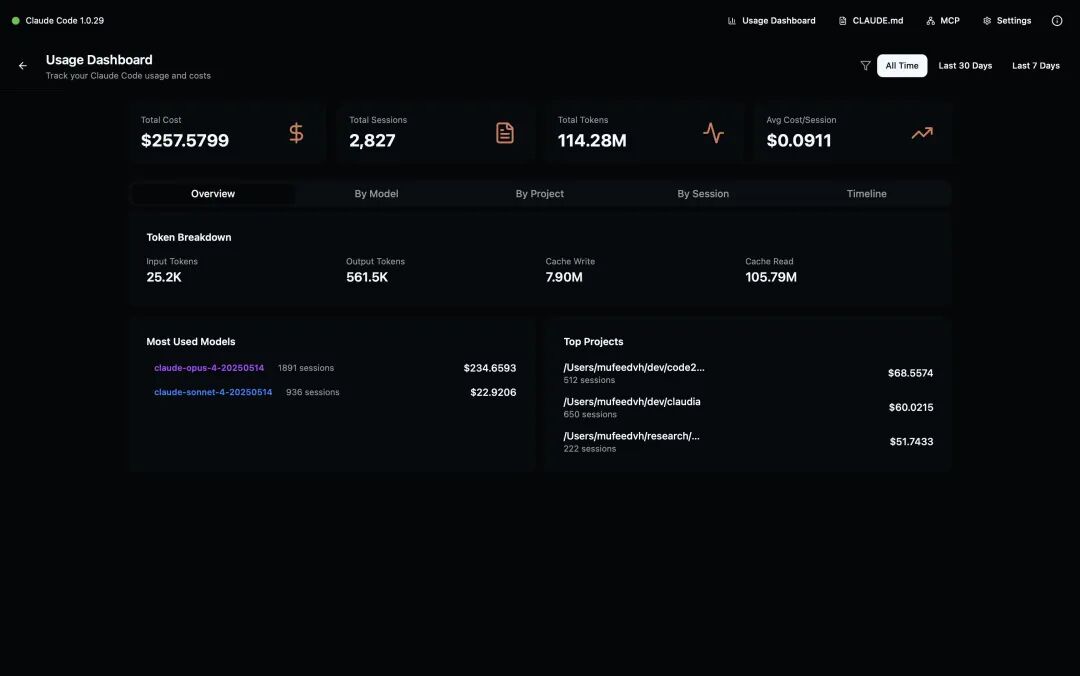Switch to Last 30 Days range
Screen dimensions: 1080x676
[965, 65]
